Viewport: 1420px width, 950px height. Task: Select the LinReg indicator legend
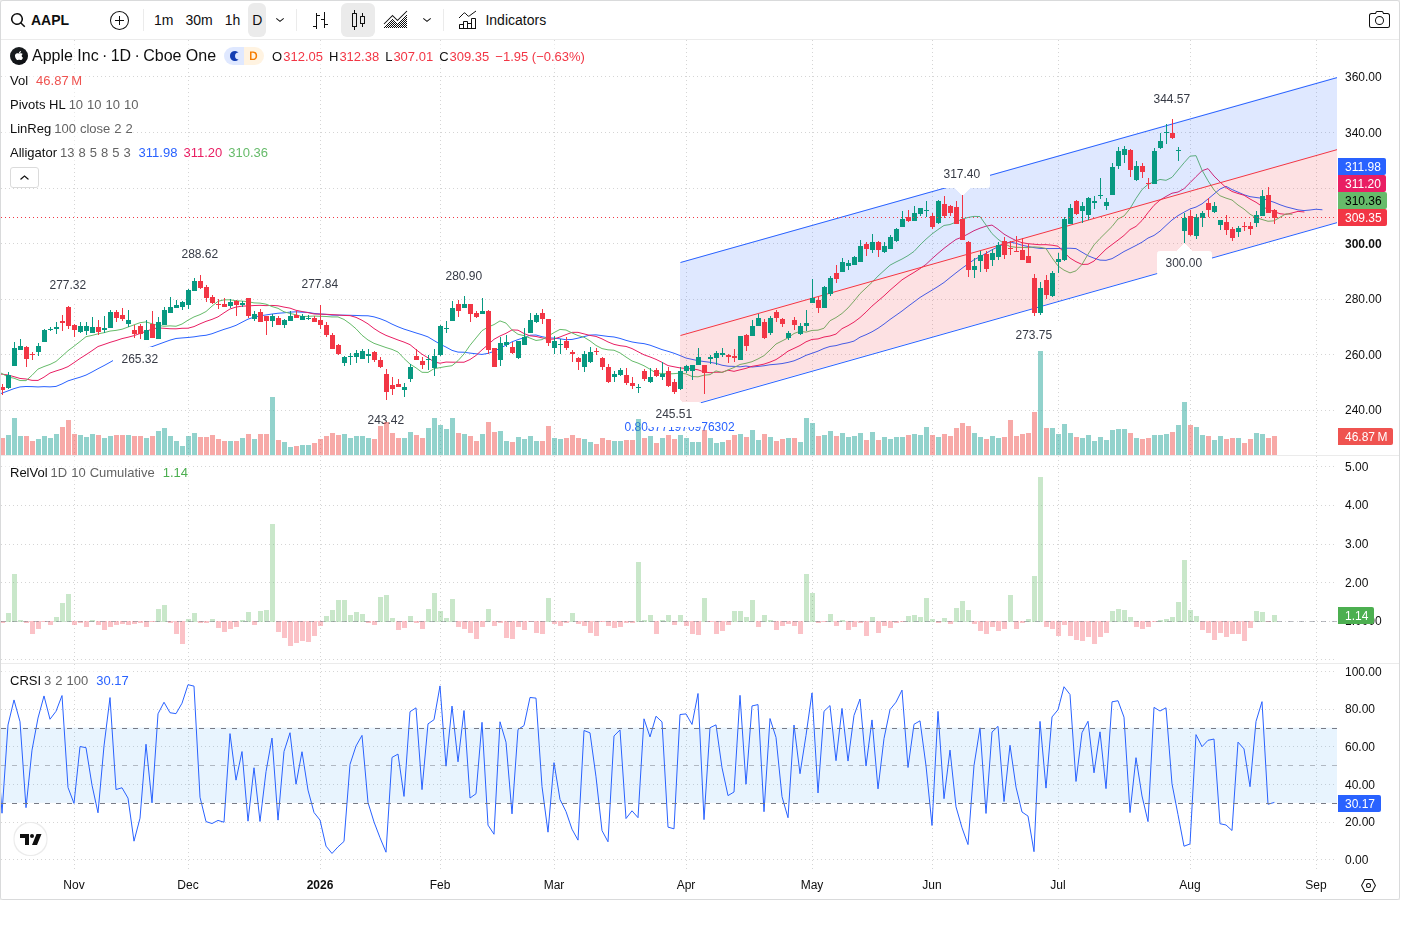click(71, 129)
